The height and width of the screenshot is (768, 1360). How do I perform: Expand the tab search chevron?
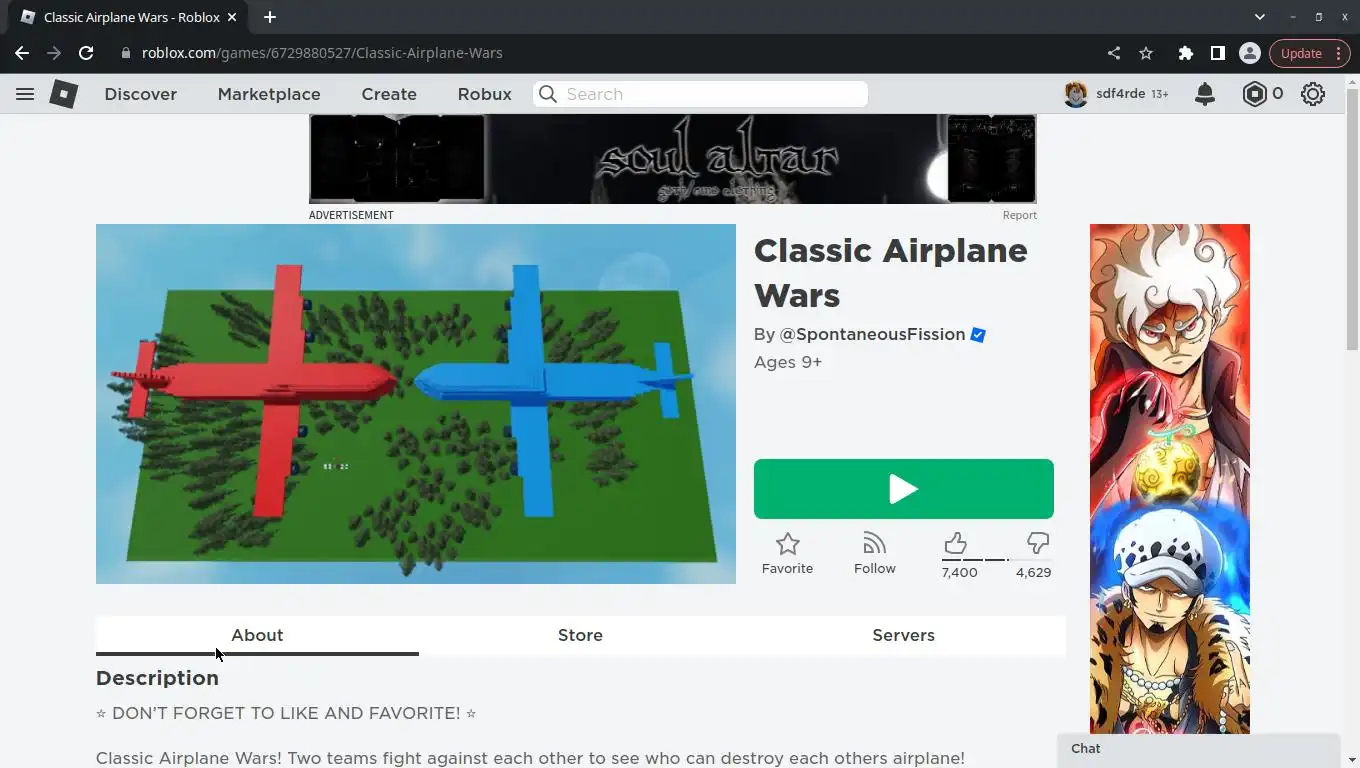pos(1260,17)
